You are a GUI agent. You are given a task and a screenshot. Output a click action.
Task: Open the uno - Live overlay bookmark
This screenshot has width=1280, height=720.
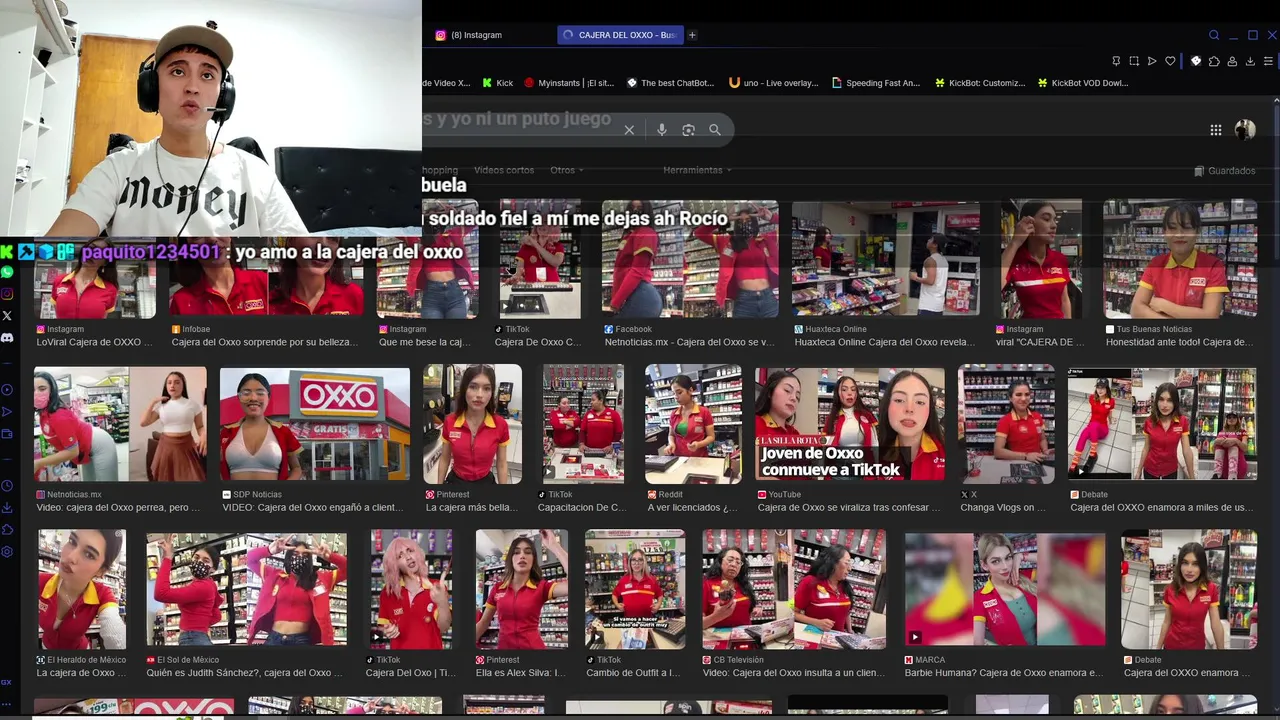(x=774, y=83)
